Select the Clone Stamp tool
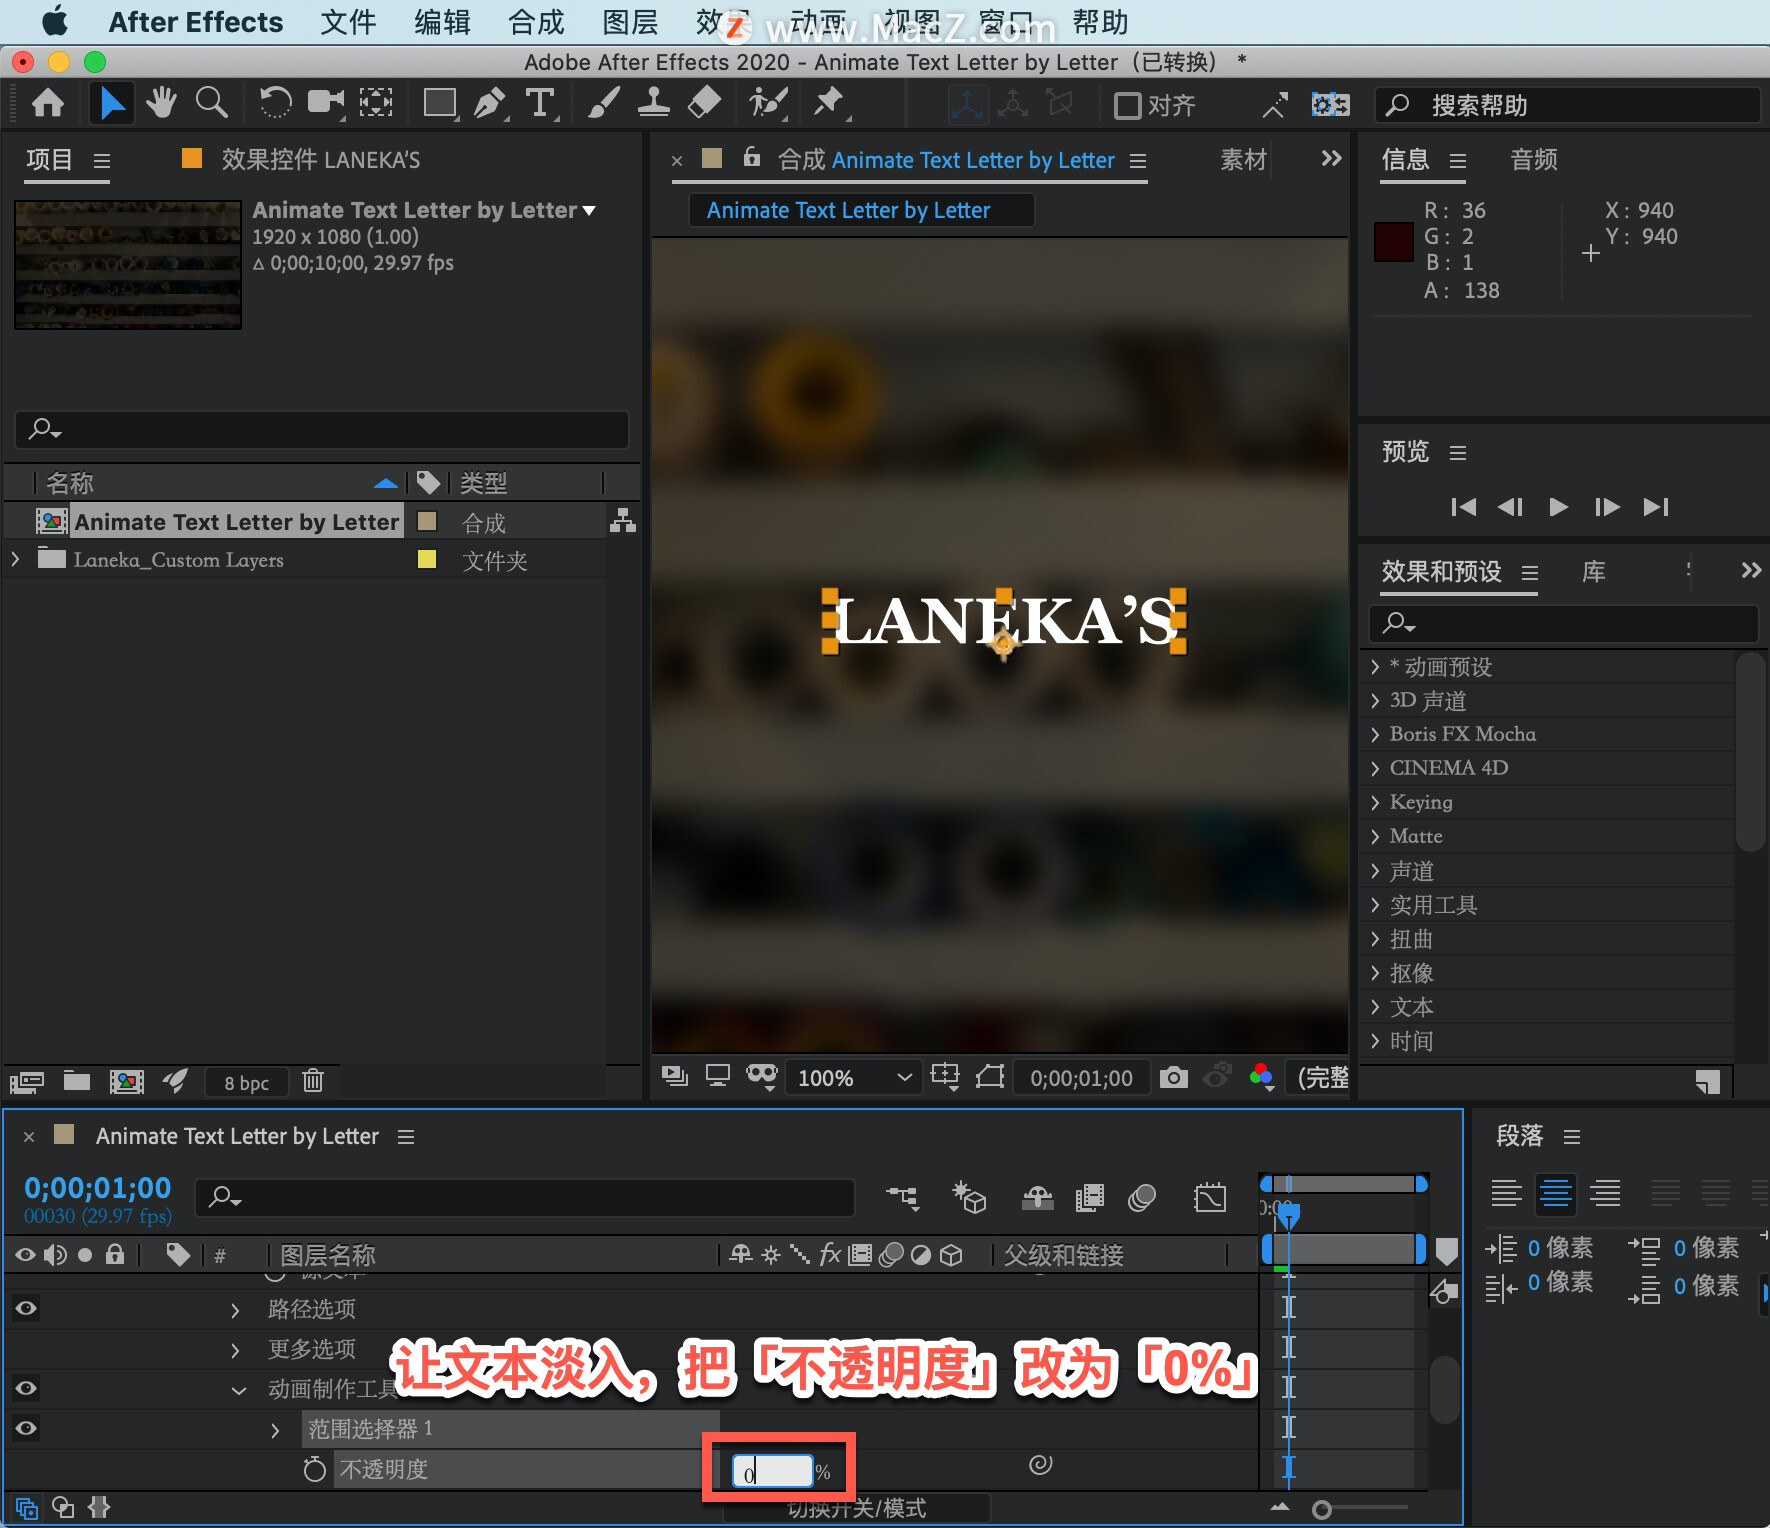The image size is (1770, 1528). coord(653,103)
